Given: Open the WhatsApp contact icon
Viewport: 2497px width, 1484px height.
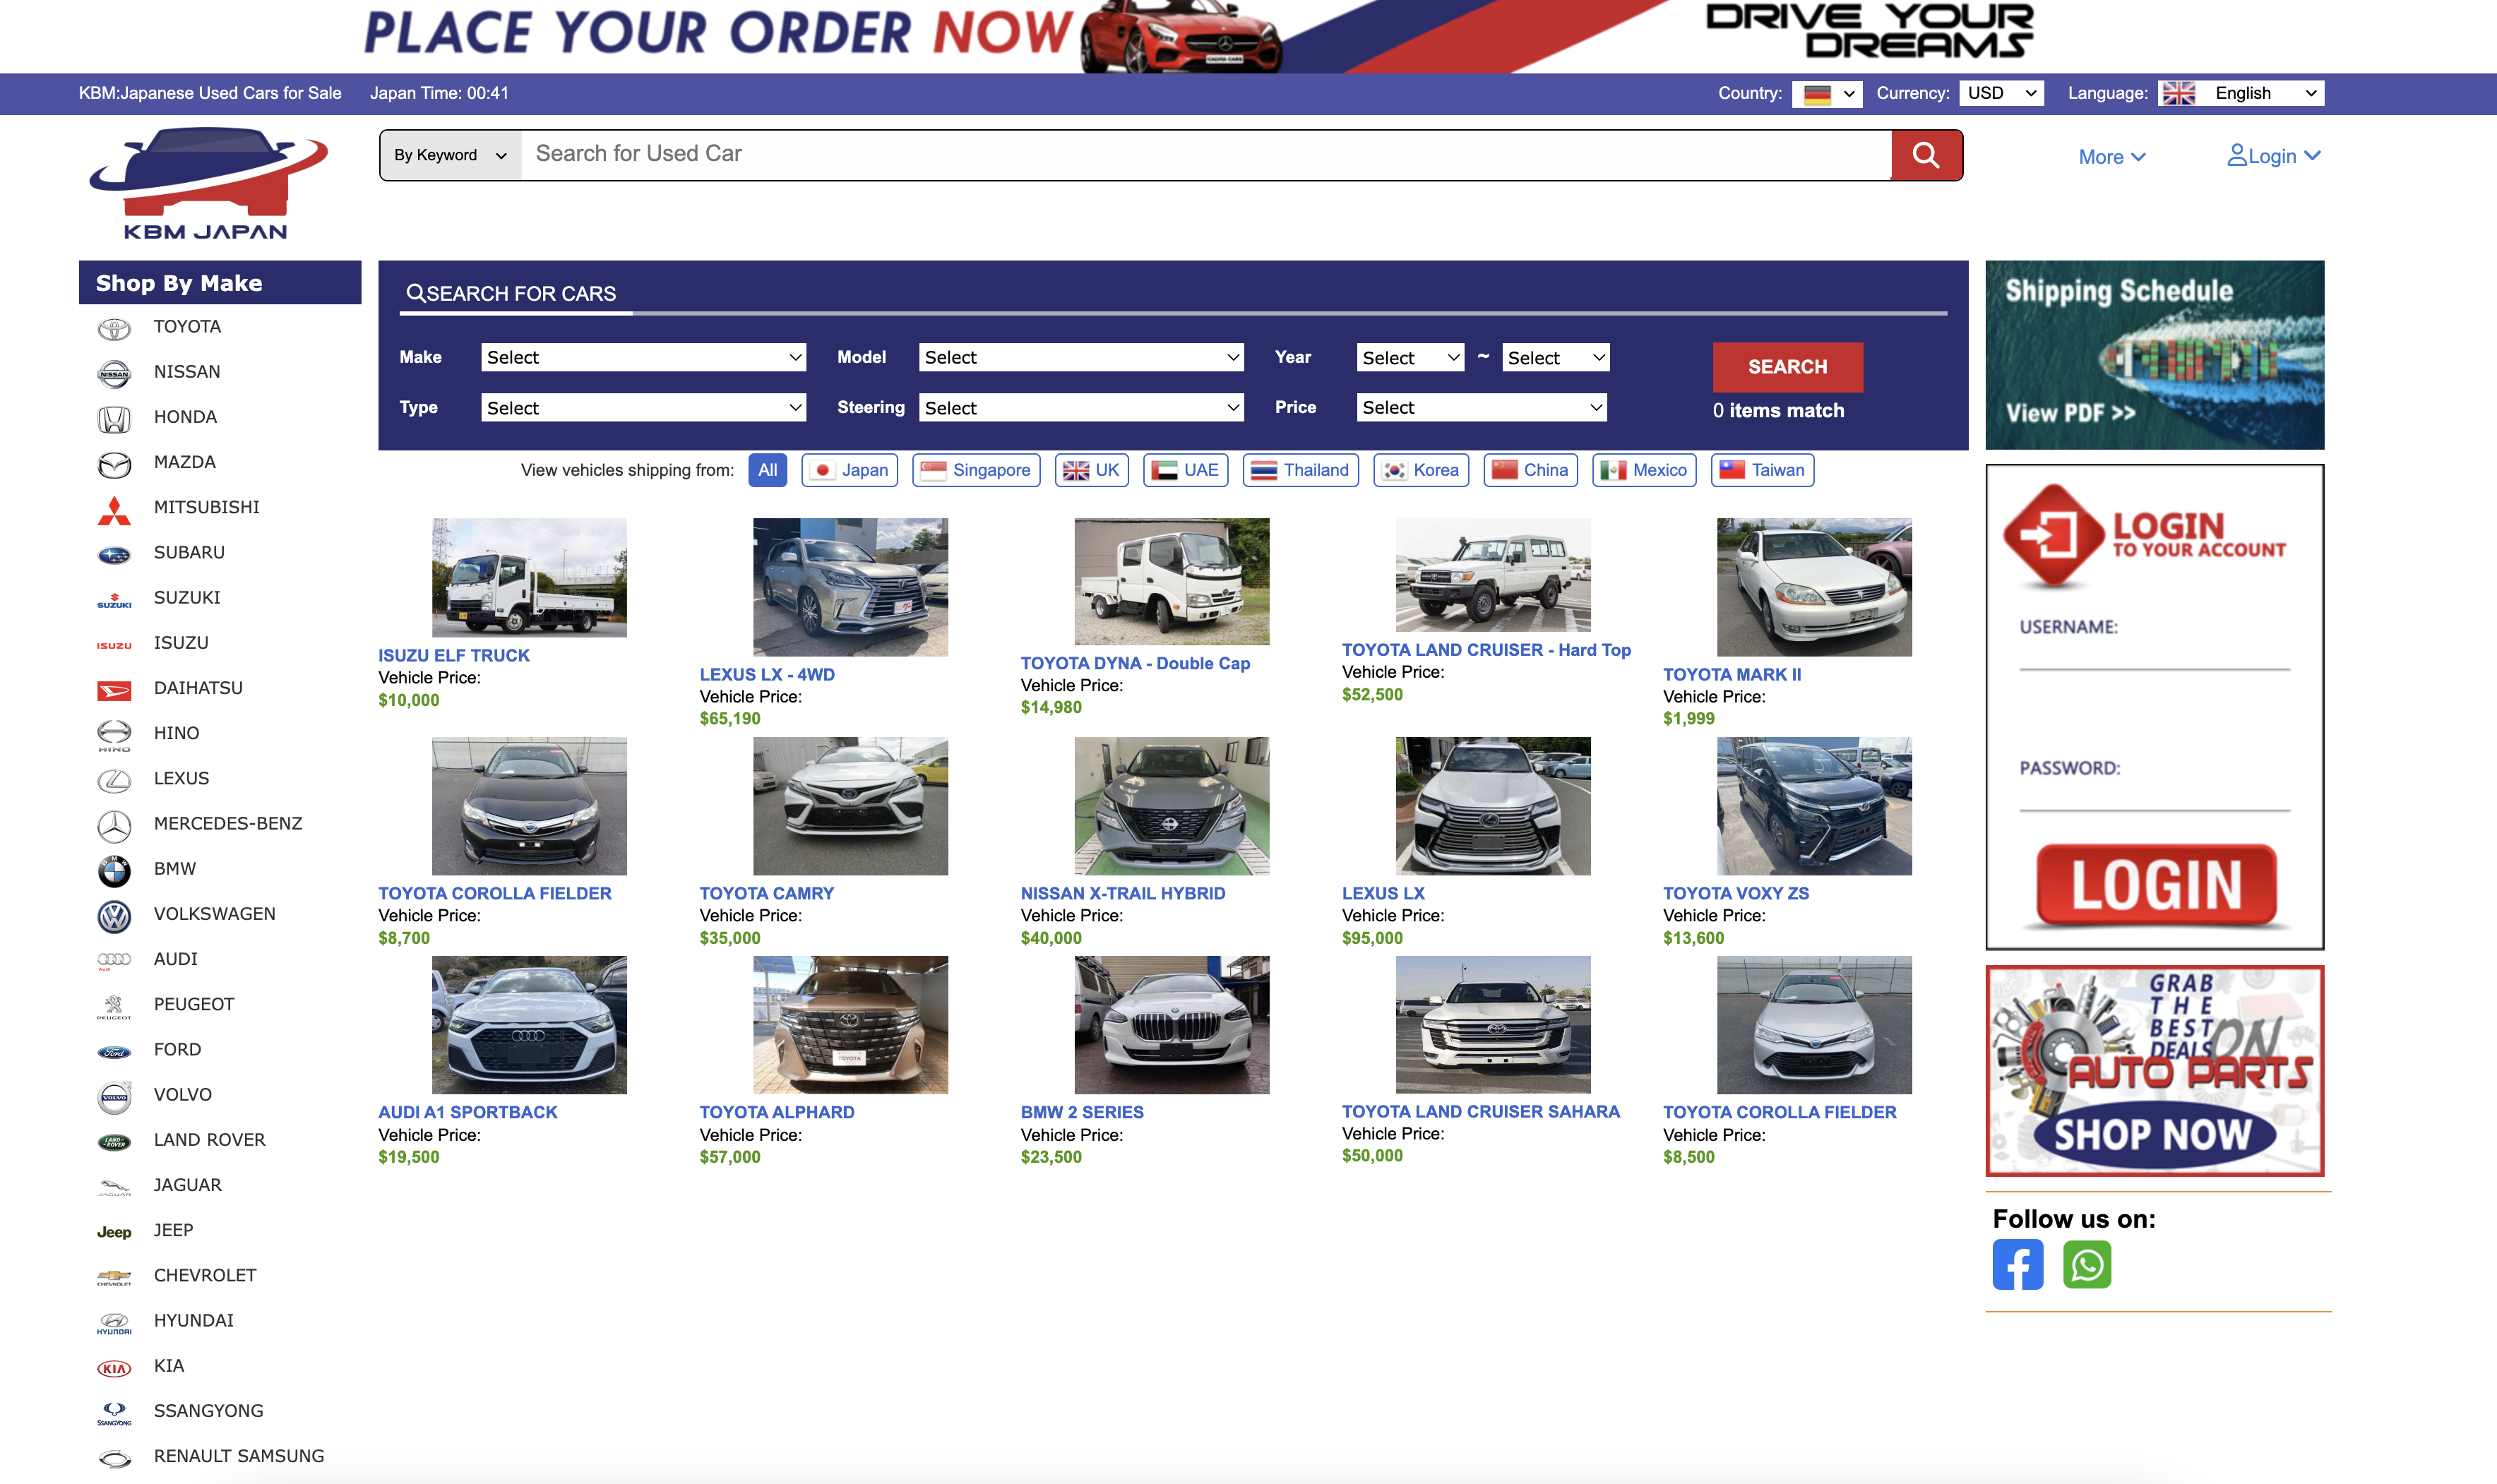Looking at the screenshot, I should point(2087,1264).
